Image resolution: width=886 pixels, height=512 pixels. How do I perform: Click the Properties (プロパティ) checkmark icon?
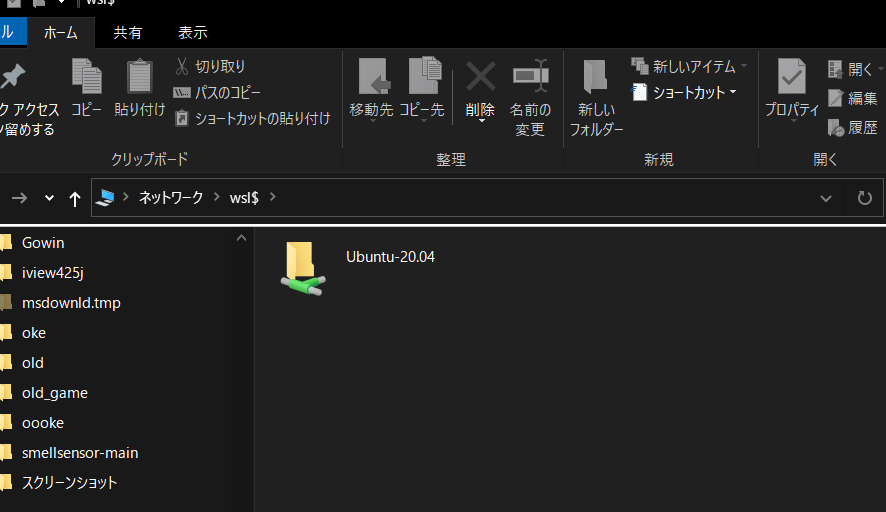pyautogui.click(x=792, y=76)
